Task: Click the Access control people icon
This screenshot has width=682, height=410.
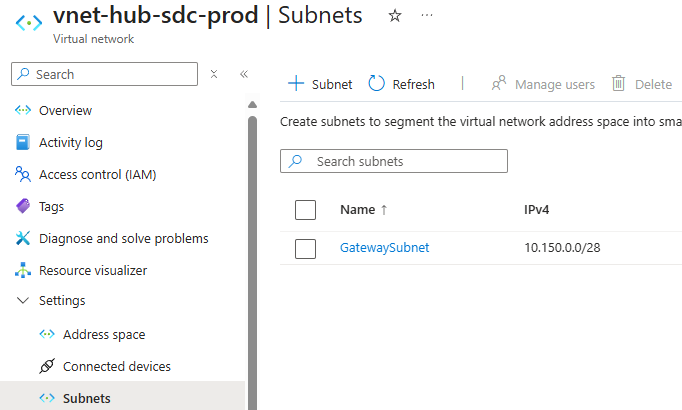Action: [x=23, y=174]
